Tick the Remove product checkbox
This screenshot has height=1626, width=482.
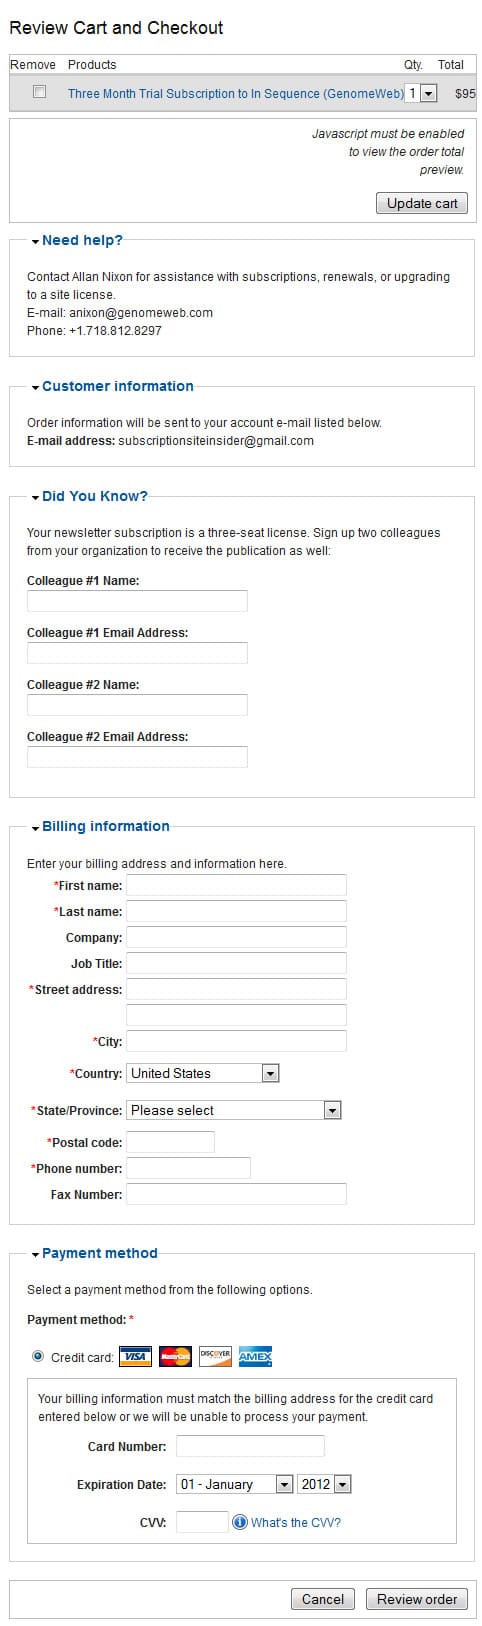coord(40,92)
